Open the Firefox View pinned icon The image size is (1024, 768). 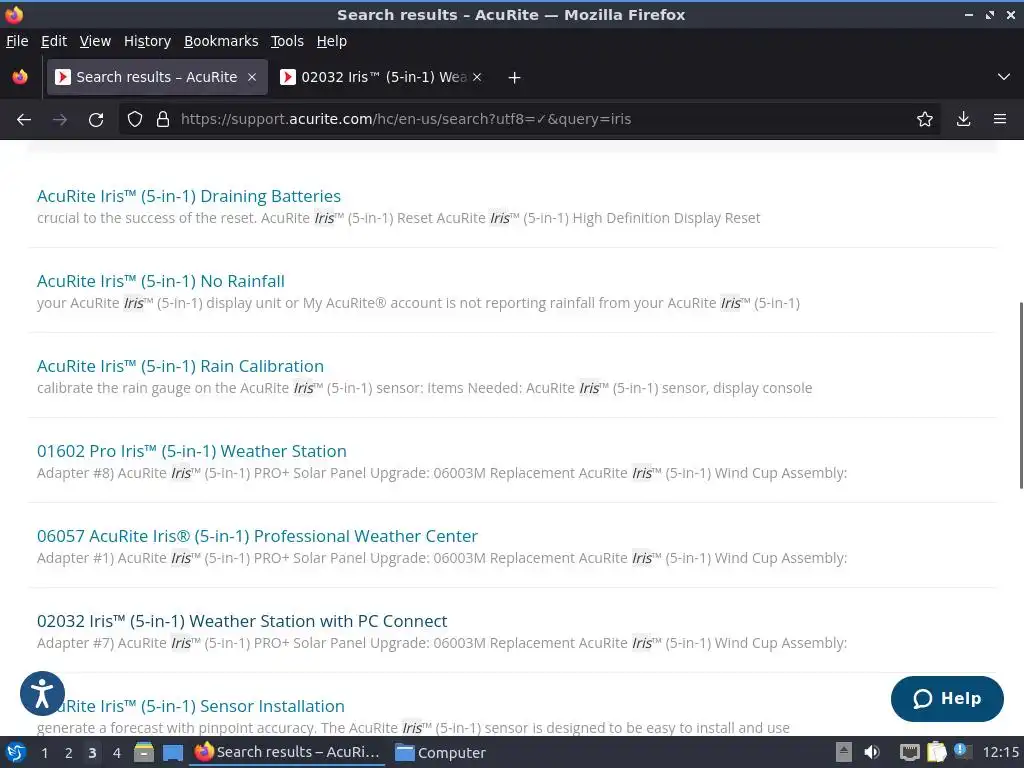20,77
